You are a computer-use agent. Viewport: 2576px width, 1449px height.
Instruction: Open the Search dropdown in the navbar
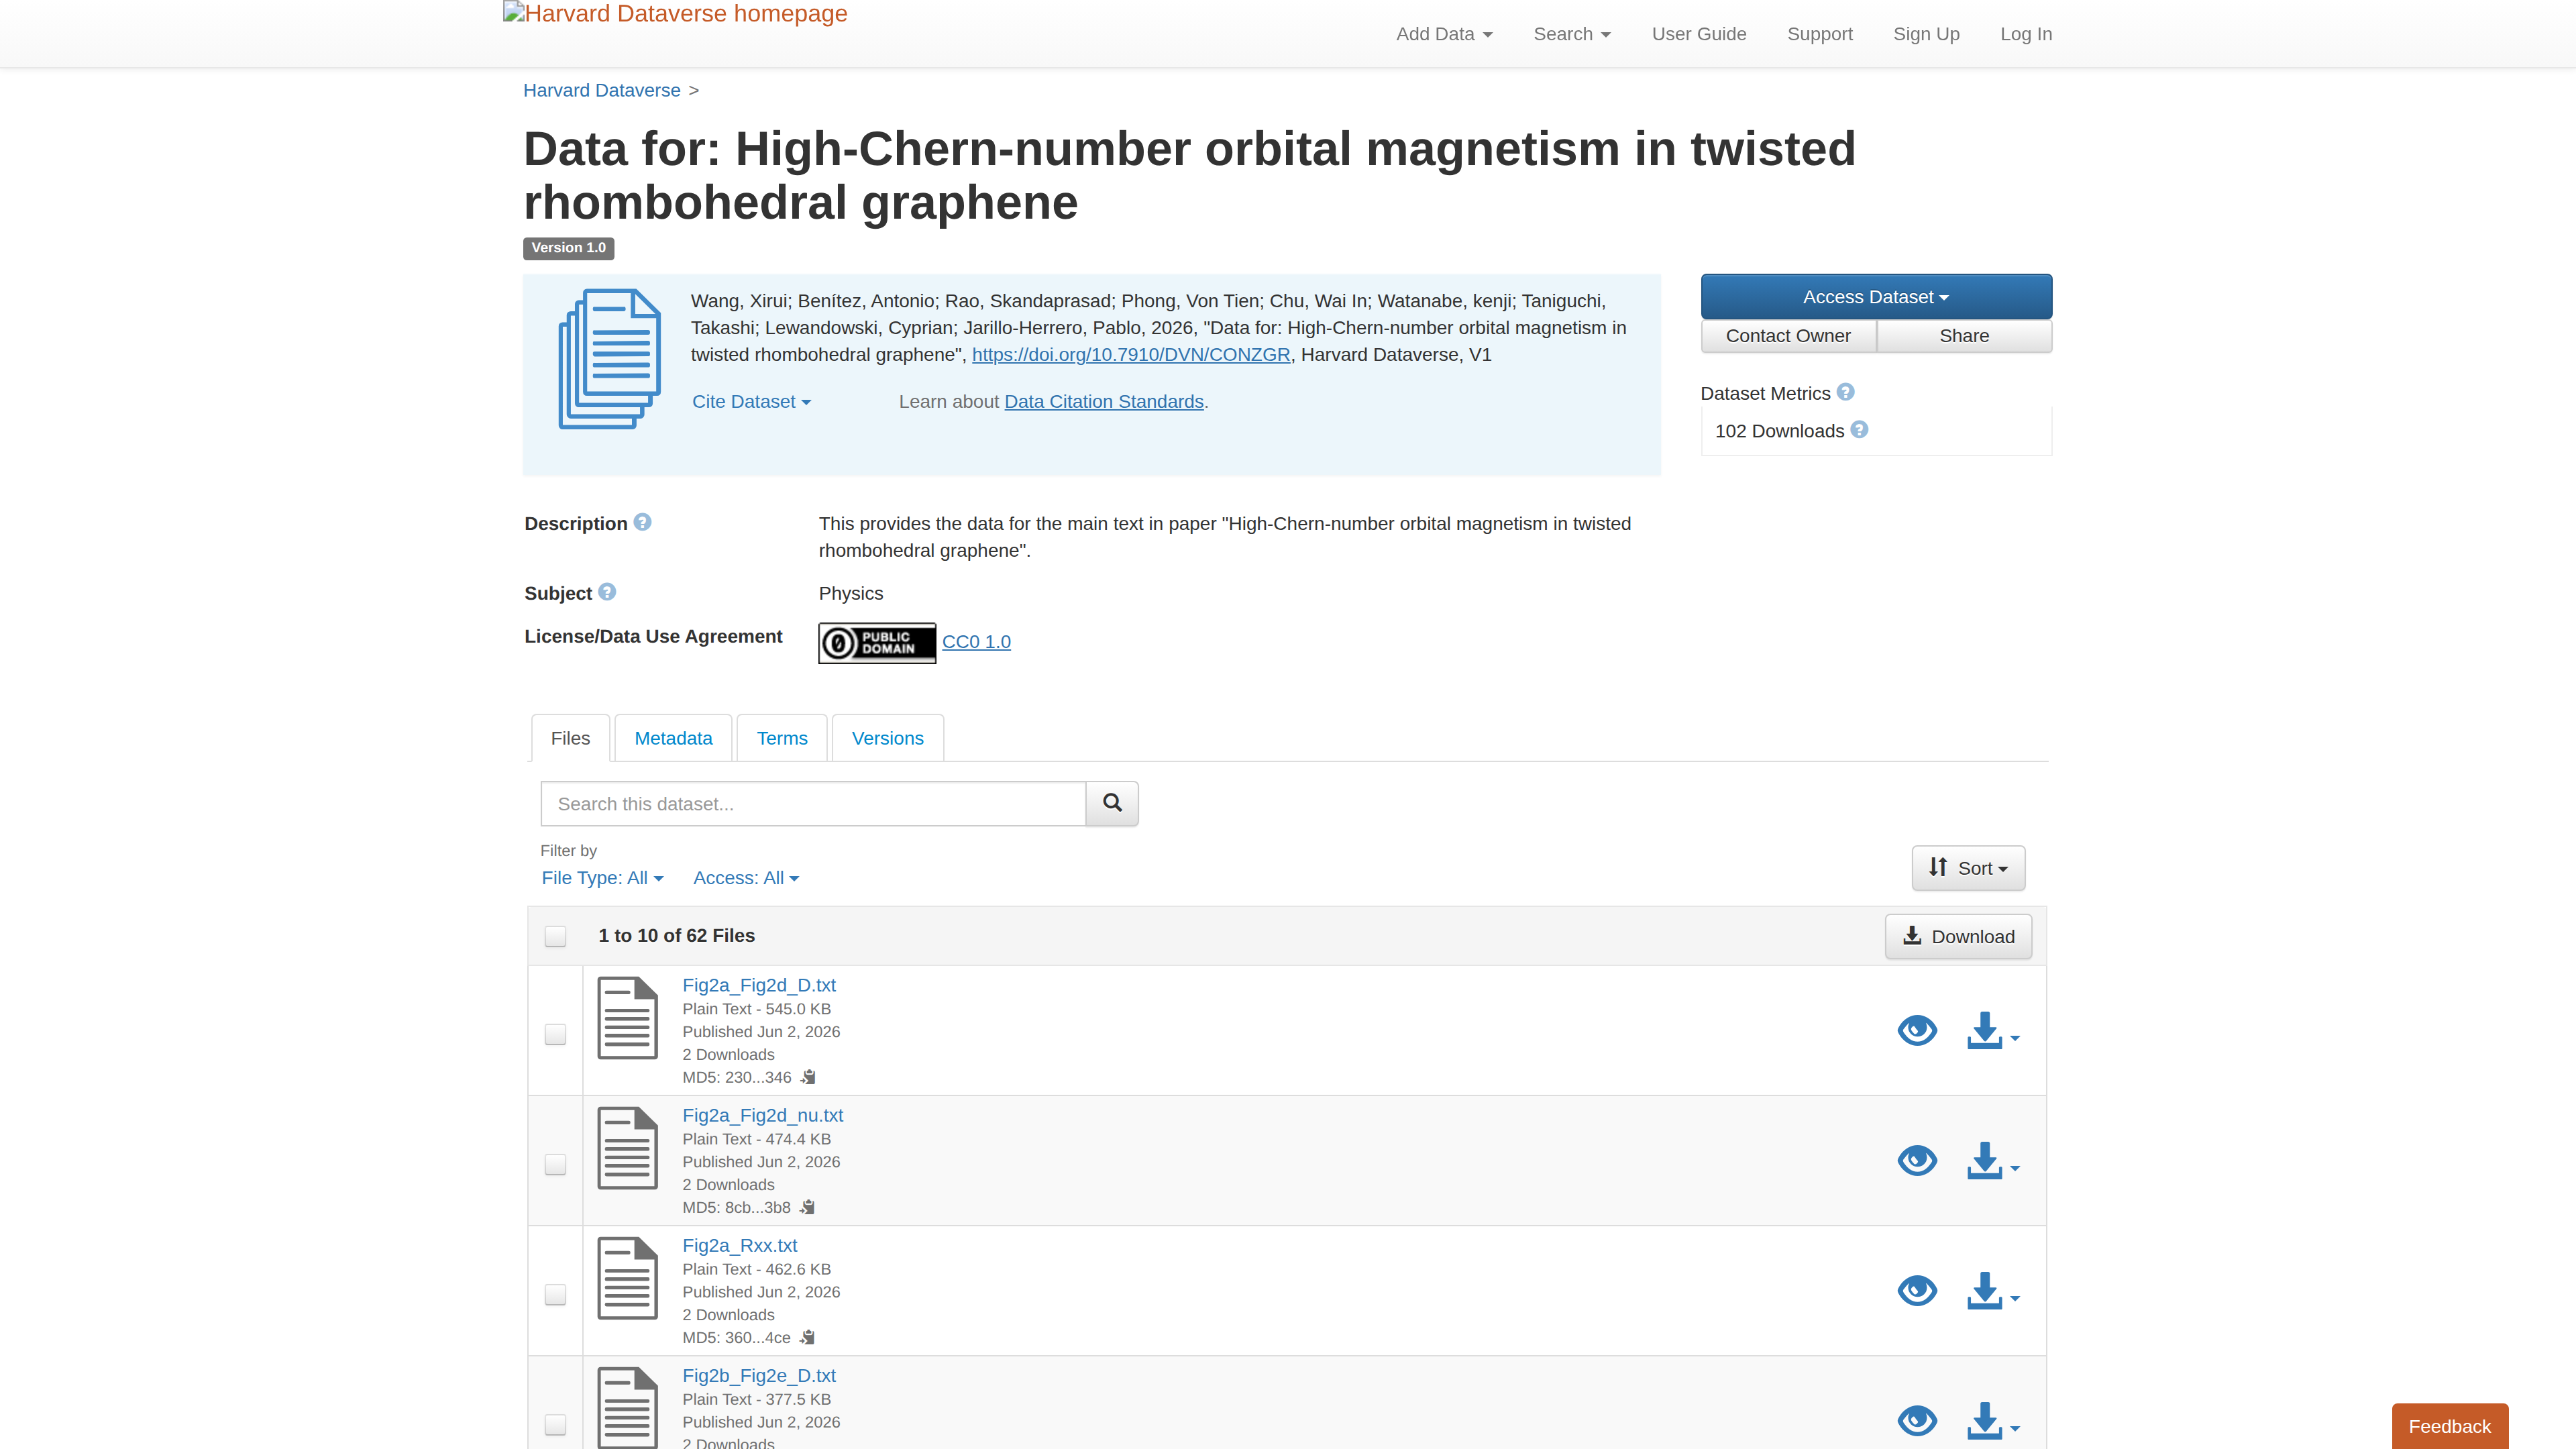[x=1572, y=34]
